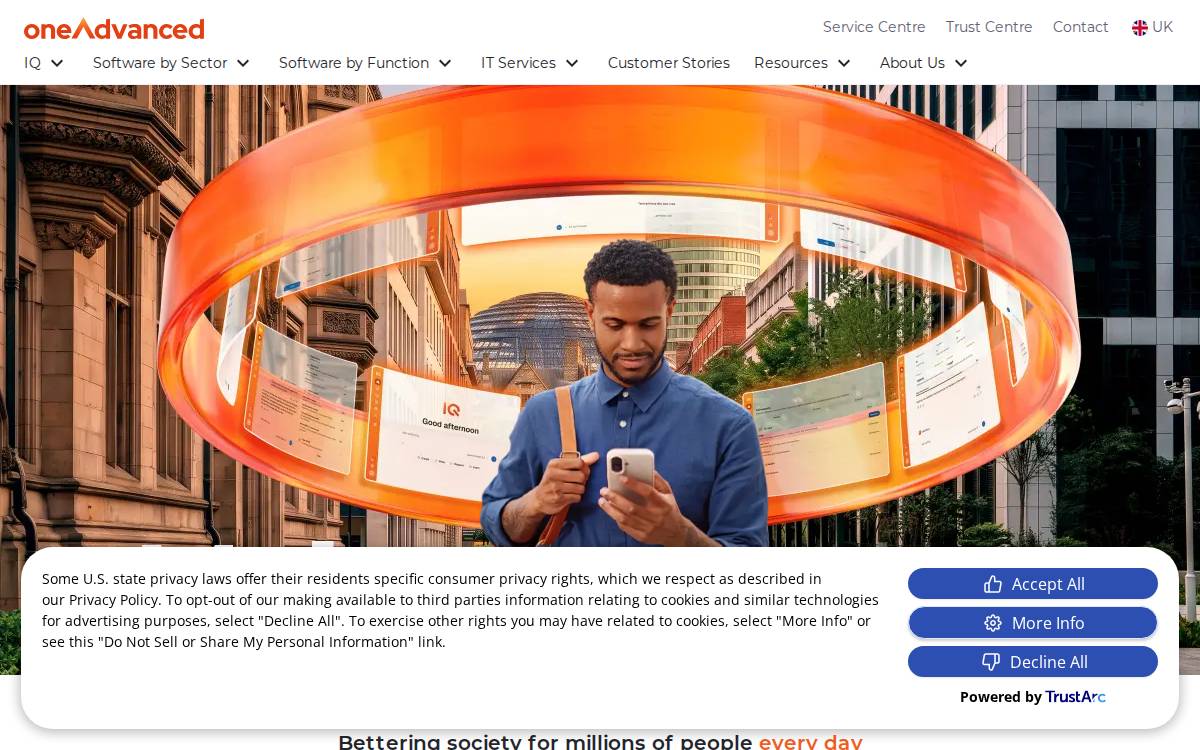Screen dimensions: 1200x750
Task: Click the 'Some U.S. state privacy laws' text
Action: pos(460,610)
